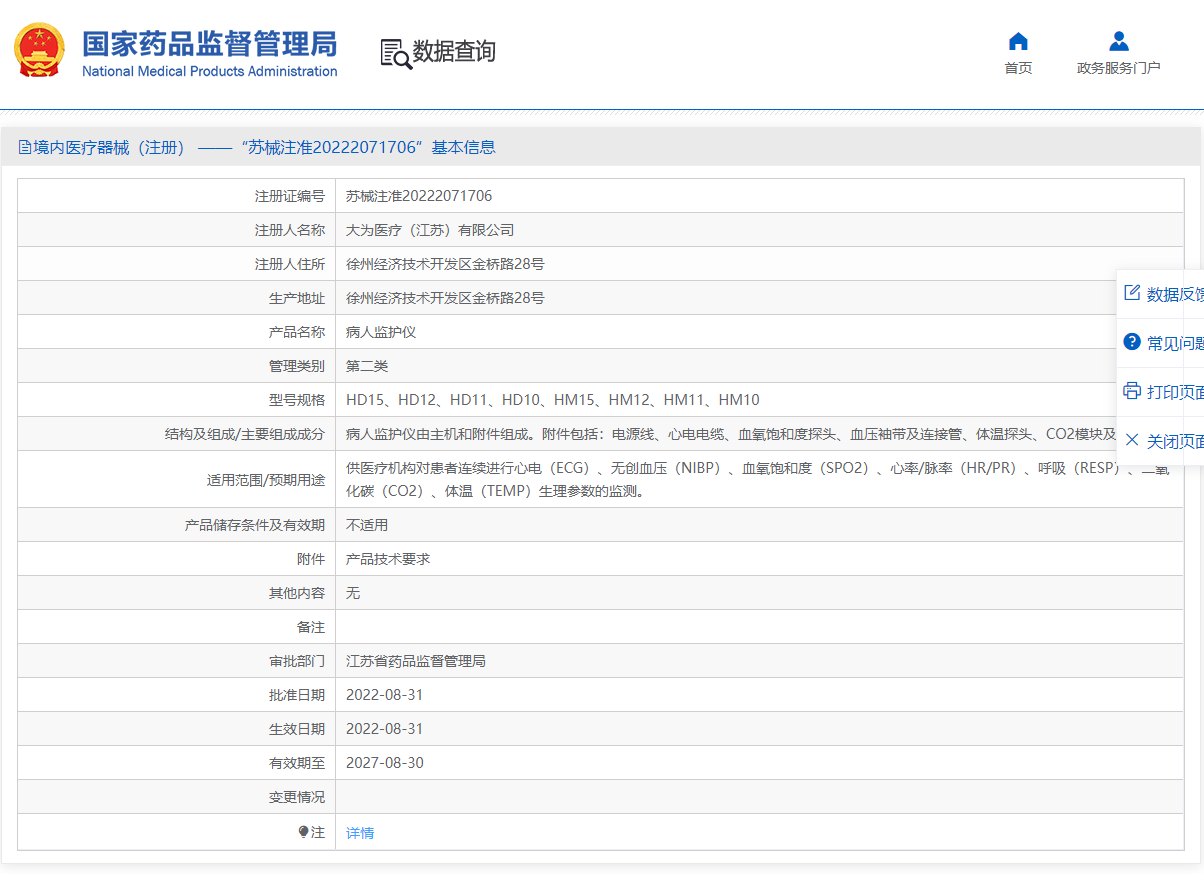
Task: Click the 生产地址 address value
Action: point(445,298)
